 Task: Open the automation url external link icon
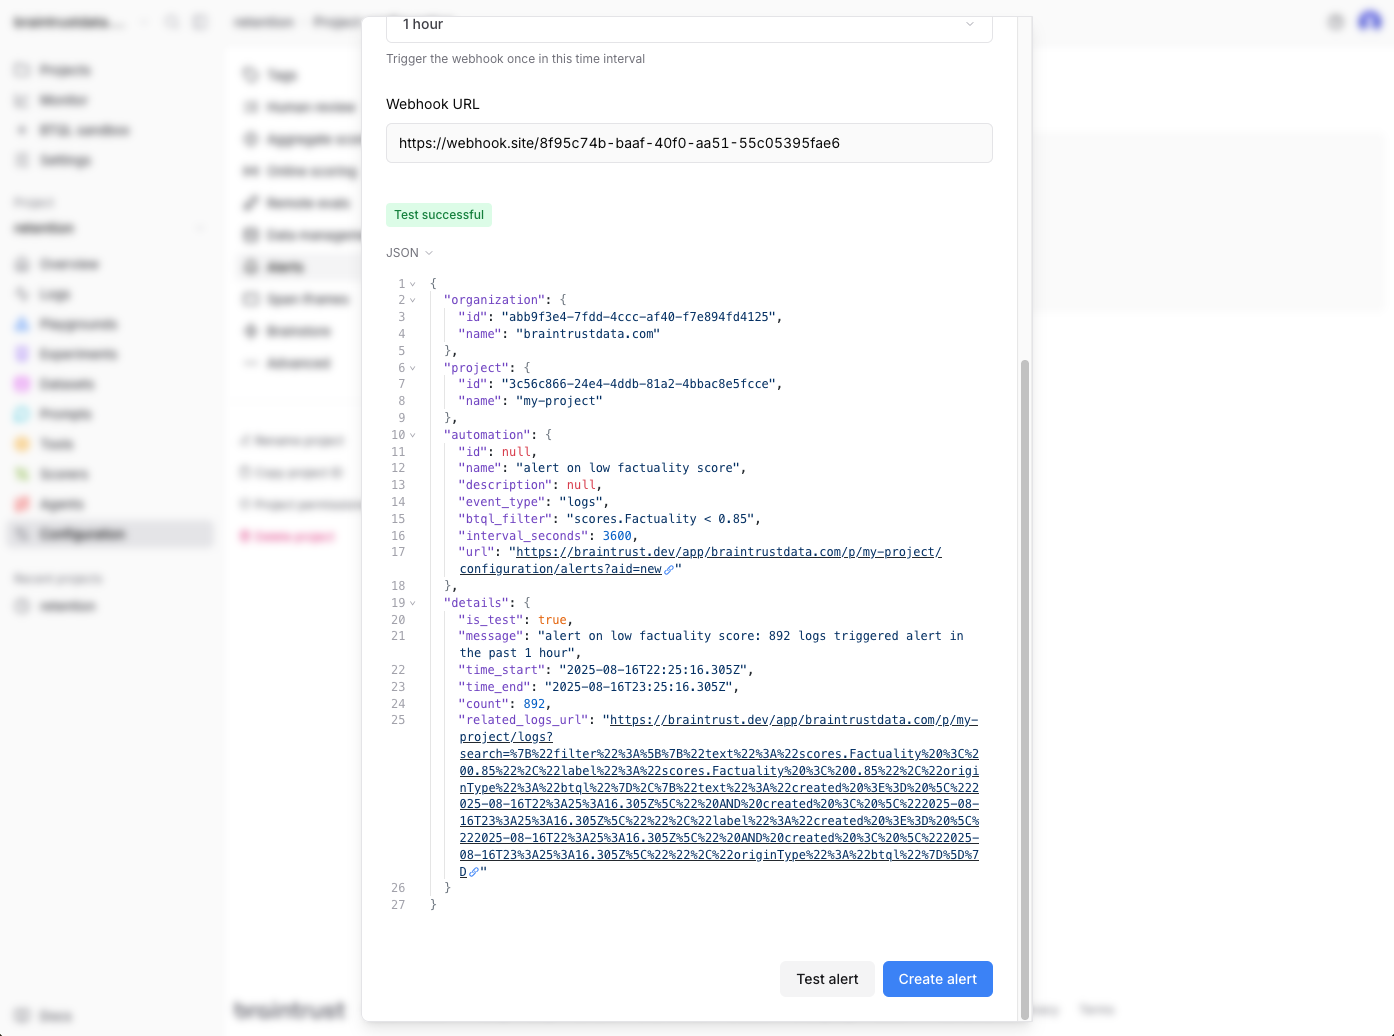coord(669,569)
